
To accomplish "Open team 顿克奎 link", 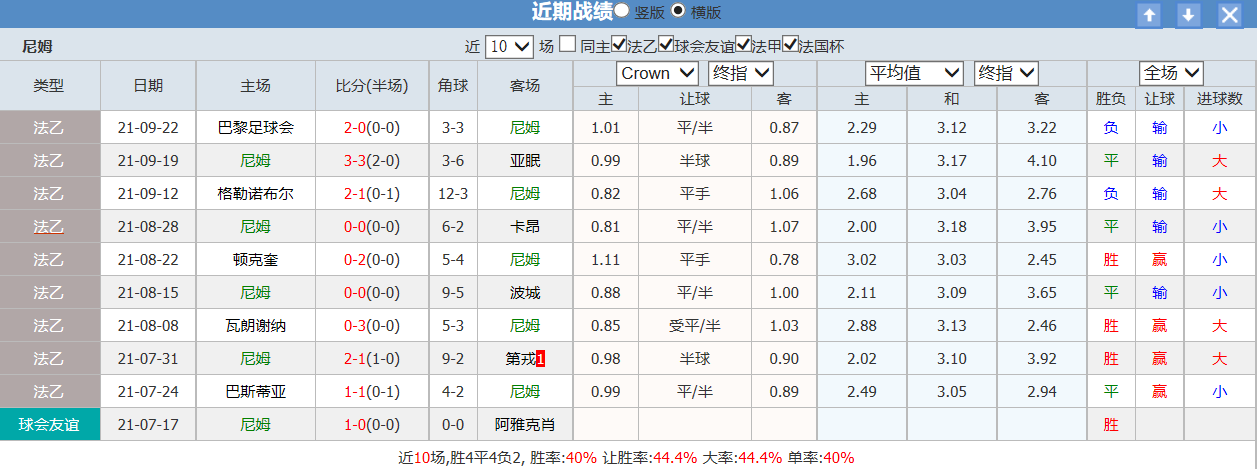I will tap(256, 260).
